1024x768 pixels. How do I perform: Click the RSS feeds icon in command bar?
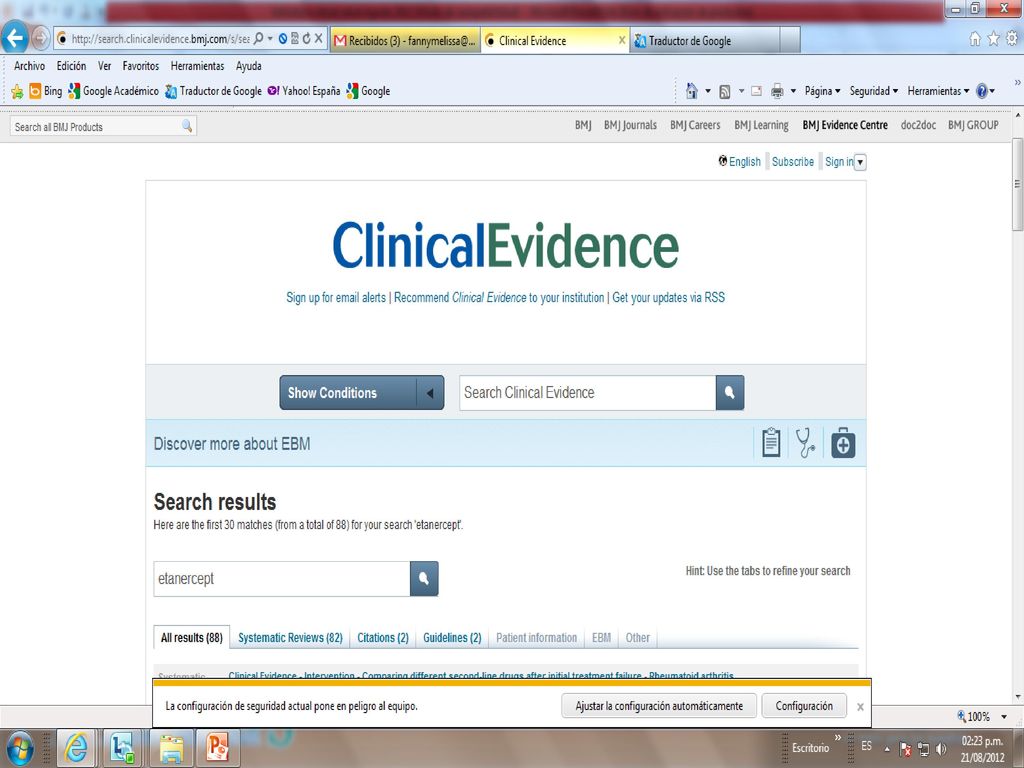pos(724,91)
